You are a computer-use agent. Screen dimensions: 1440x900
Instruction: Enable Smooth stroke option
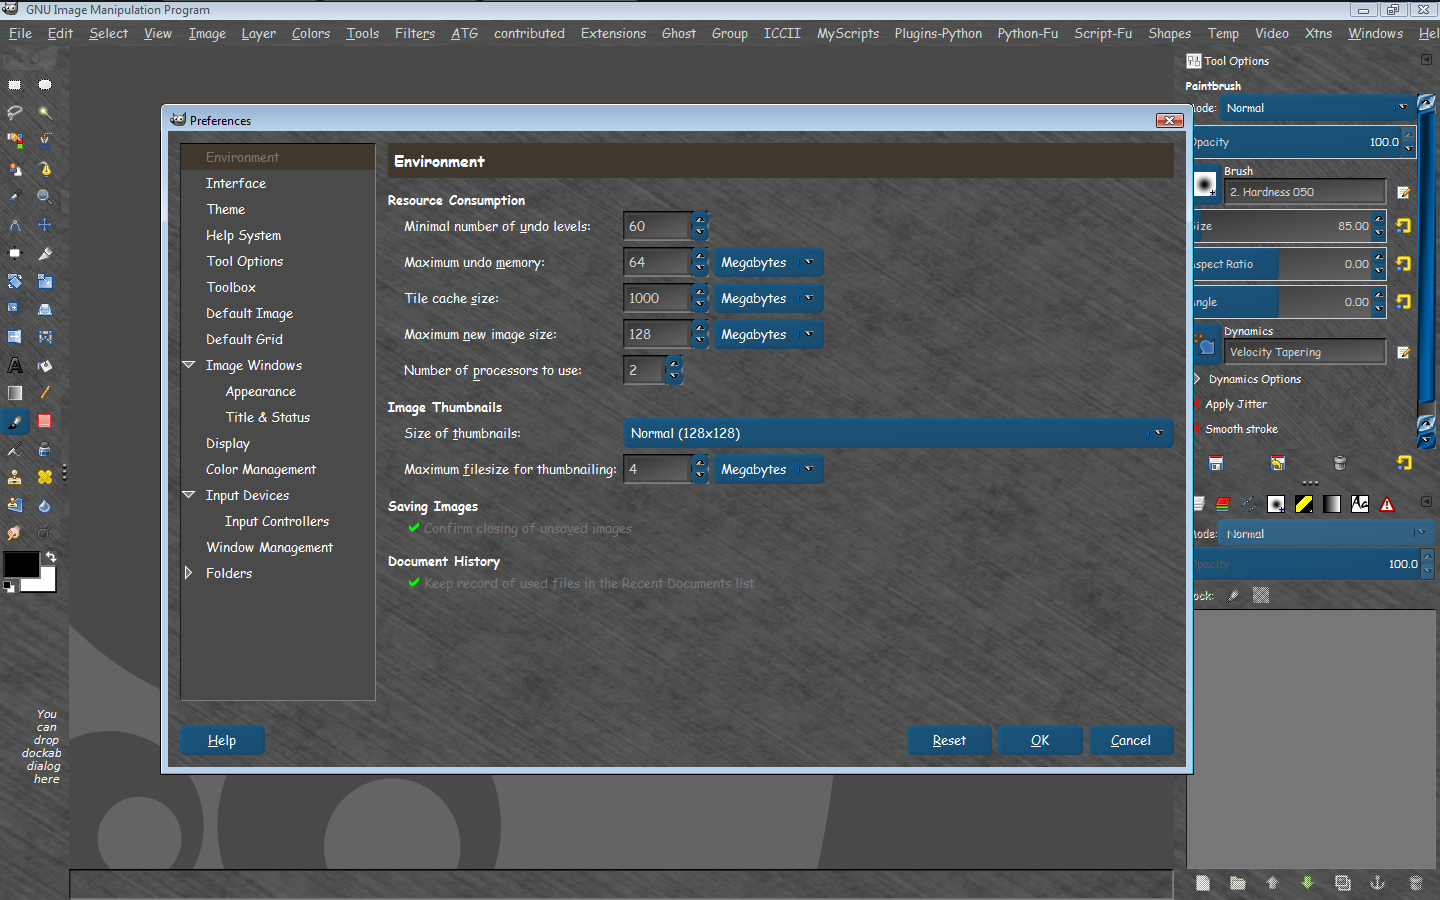[1235, 429]
